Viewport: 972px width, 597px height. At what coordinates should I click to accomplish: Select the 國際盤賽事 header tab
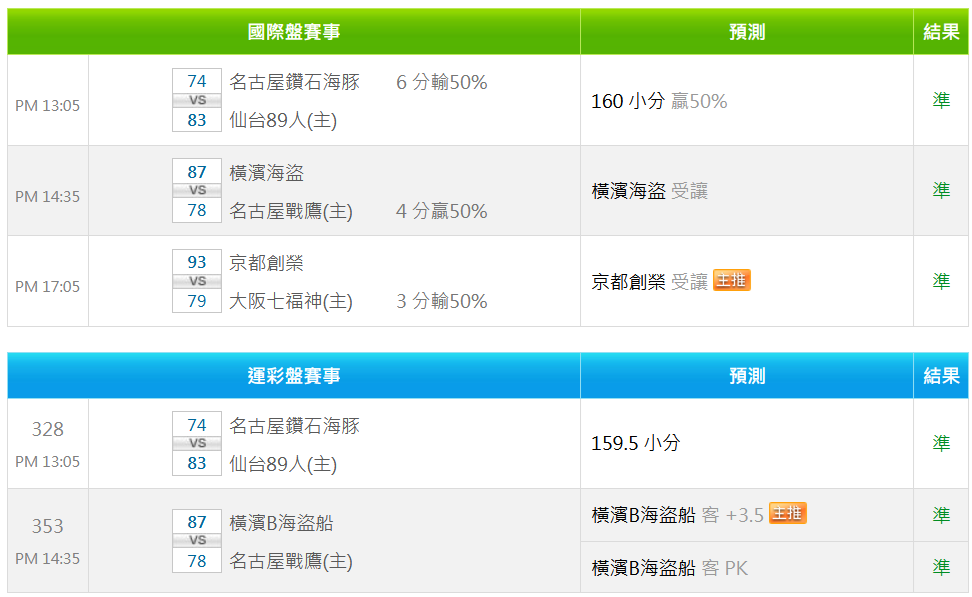point(294,32)
